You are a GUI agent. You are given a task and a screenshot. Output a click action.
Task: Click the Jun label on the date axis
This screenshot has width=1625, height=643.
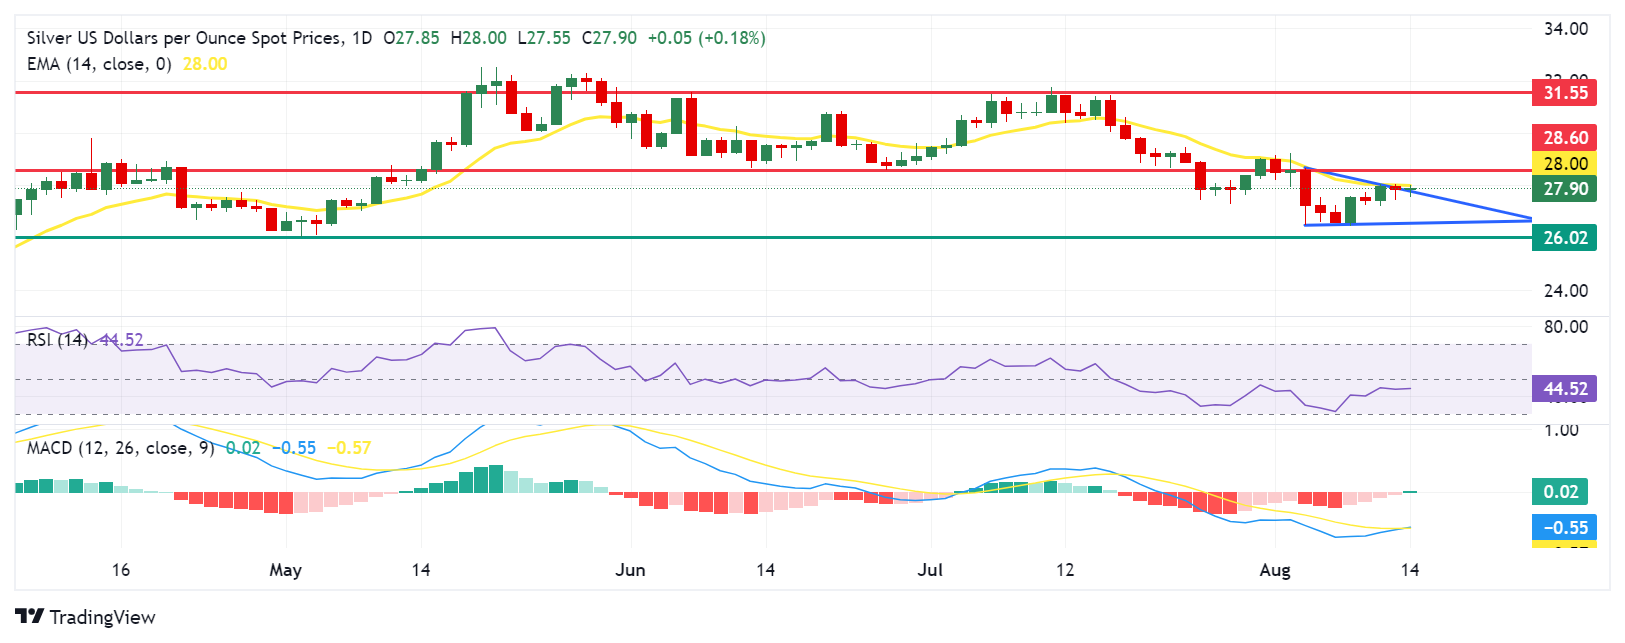[x=630, y=570]
